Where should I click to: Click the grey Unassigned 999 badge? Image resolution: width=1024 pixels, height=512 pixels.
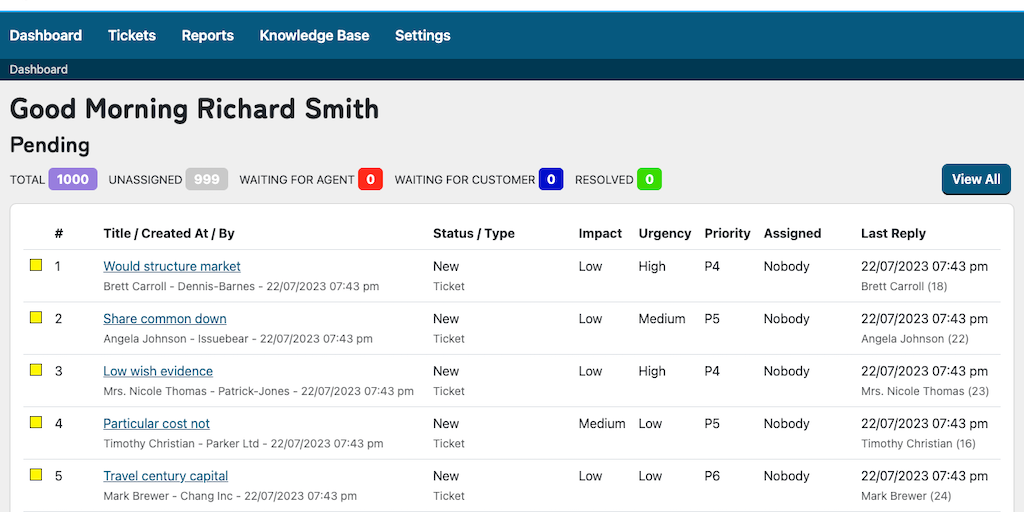pyautogui.click(x=207, y=179)
